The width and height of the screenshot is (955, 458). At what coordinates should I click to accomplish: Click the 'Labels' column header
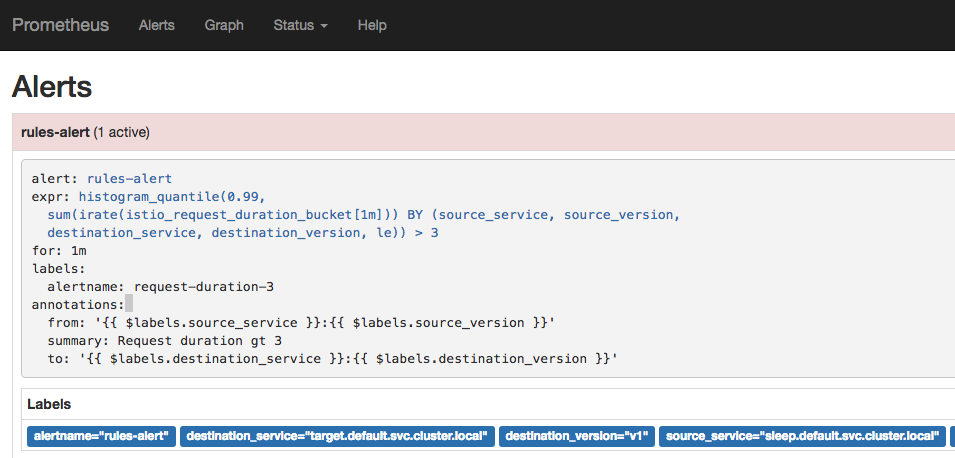(x=49, y=404)
